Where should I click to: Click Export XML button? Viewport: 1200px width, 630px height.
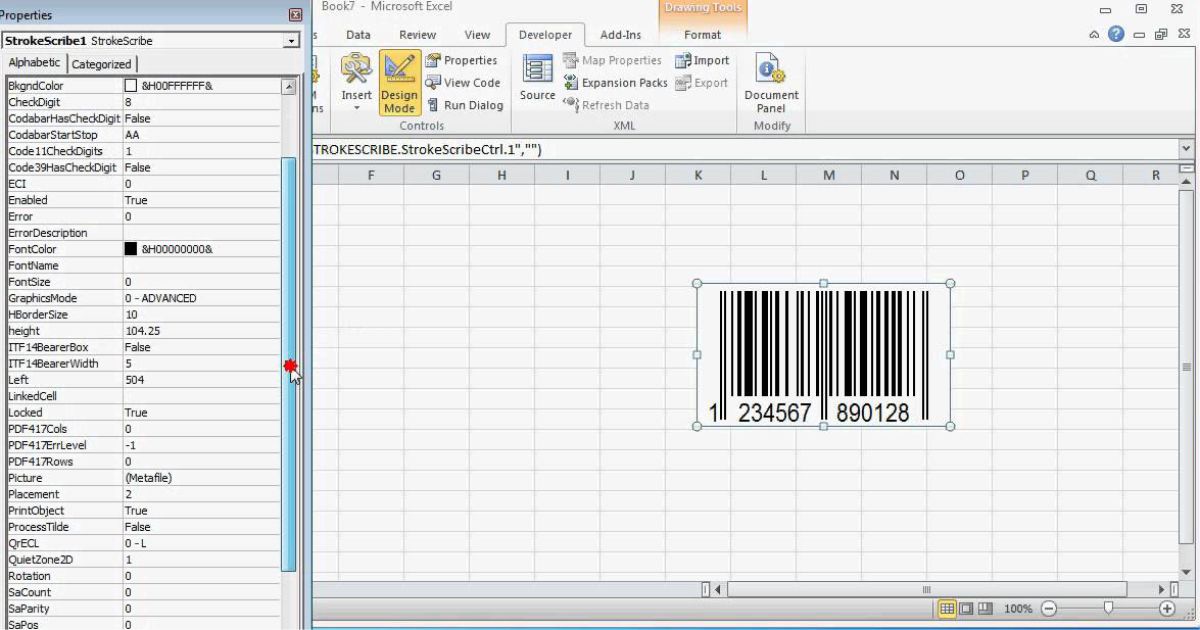coord(702,83)
